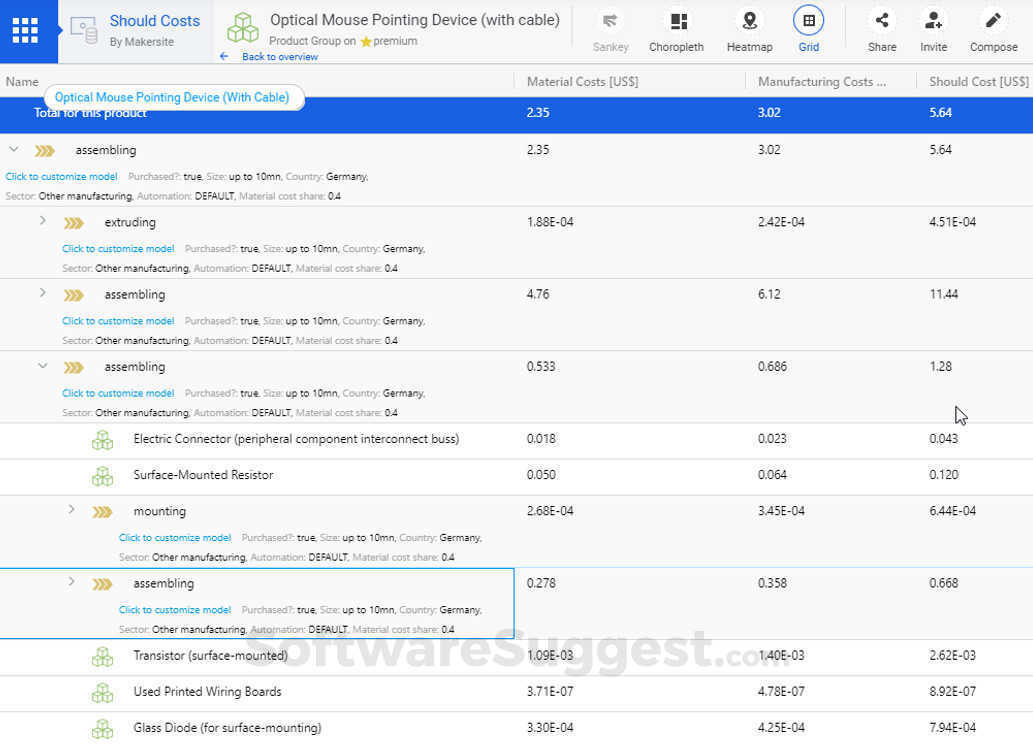1033x746 pixels.
Task: Open the apps grid launcher icon
Action: click(25, 31)
